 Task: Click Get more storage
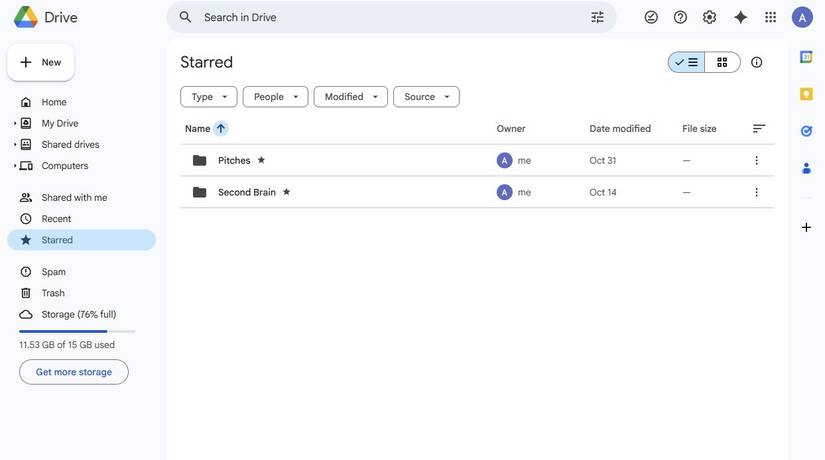[x=74, y=372]
